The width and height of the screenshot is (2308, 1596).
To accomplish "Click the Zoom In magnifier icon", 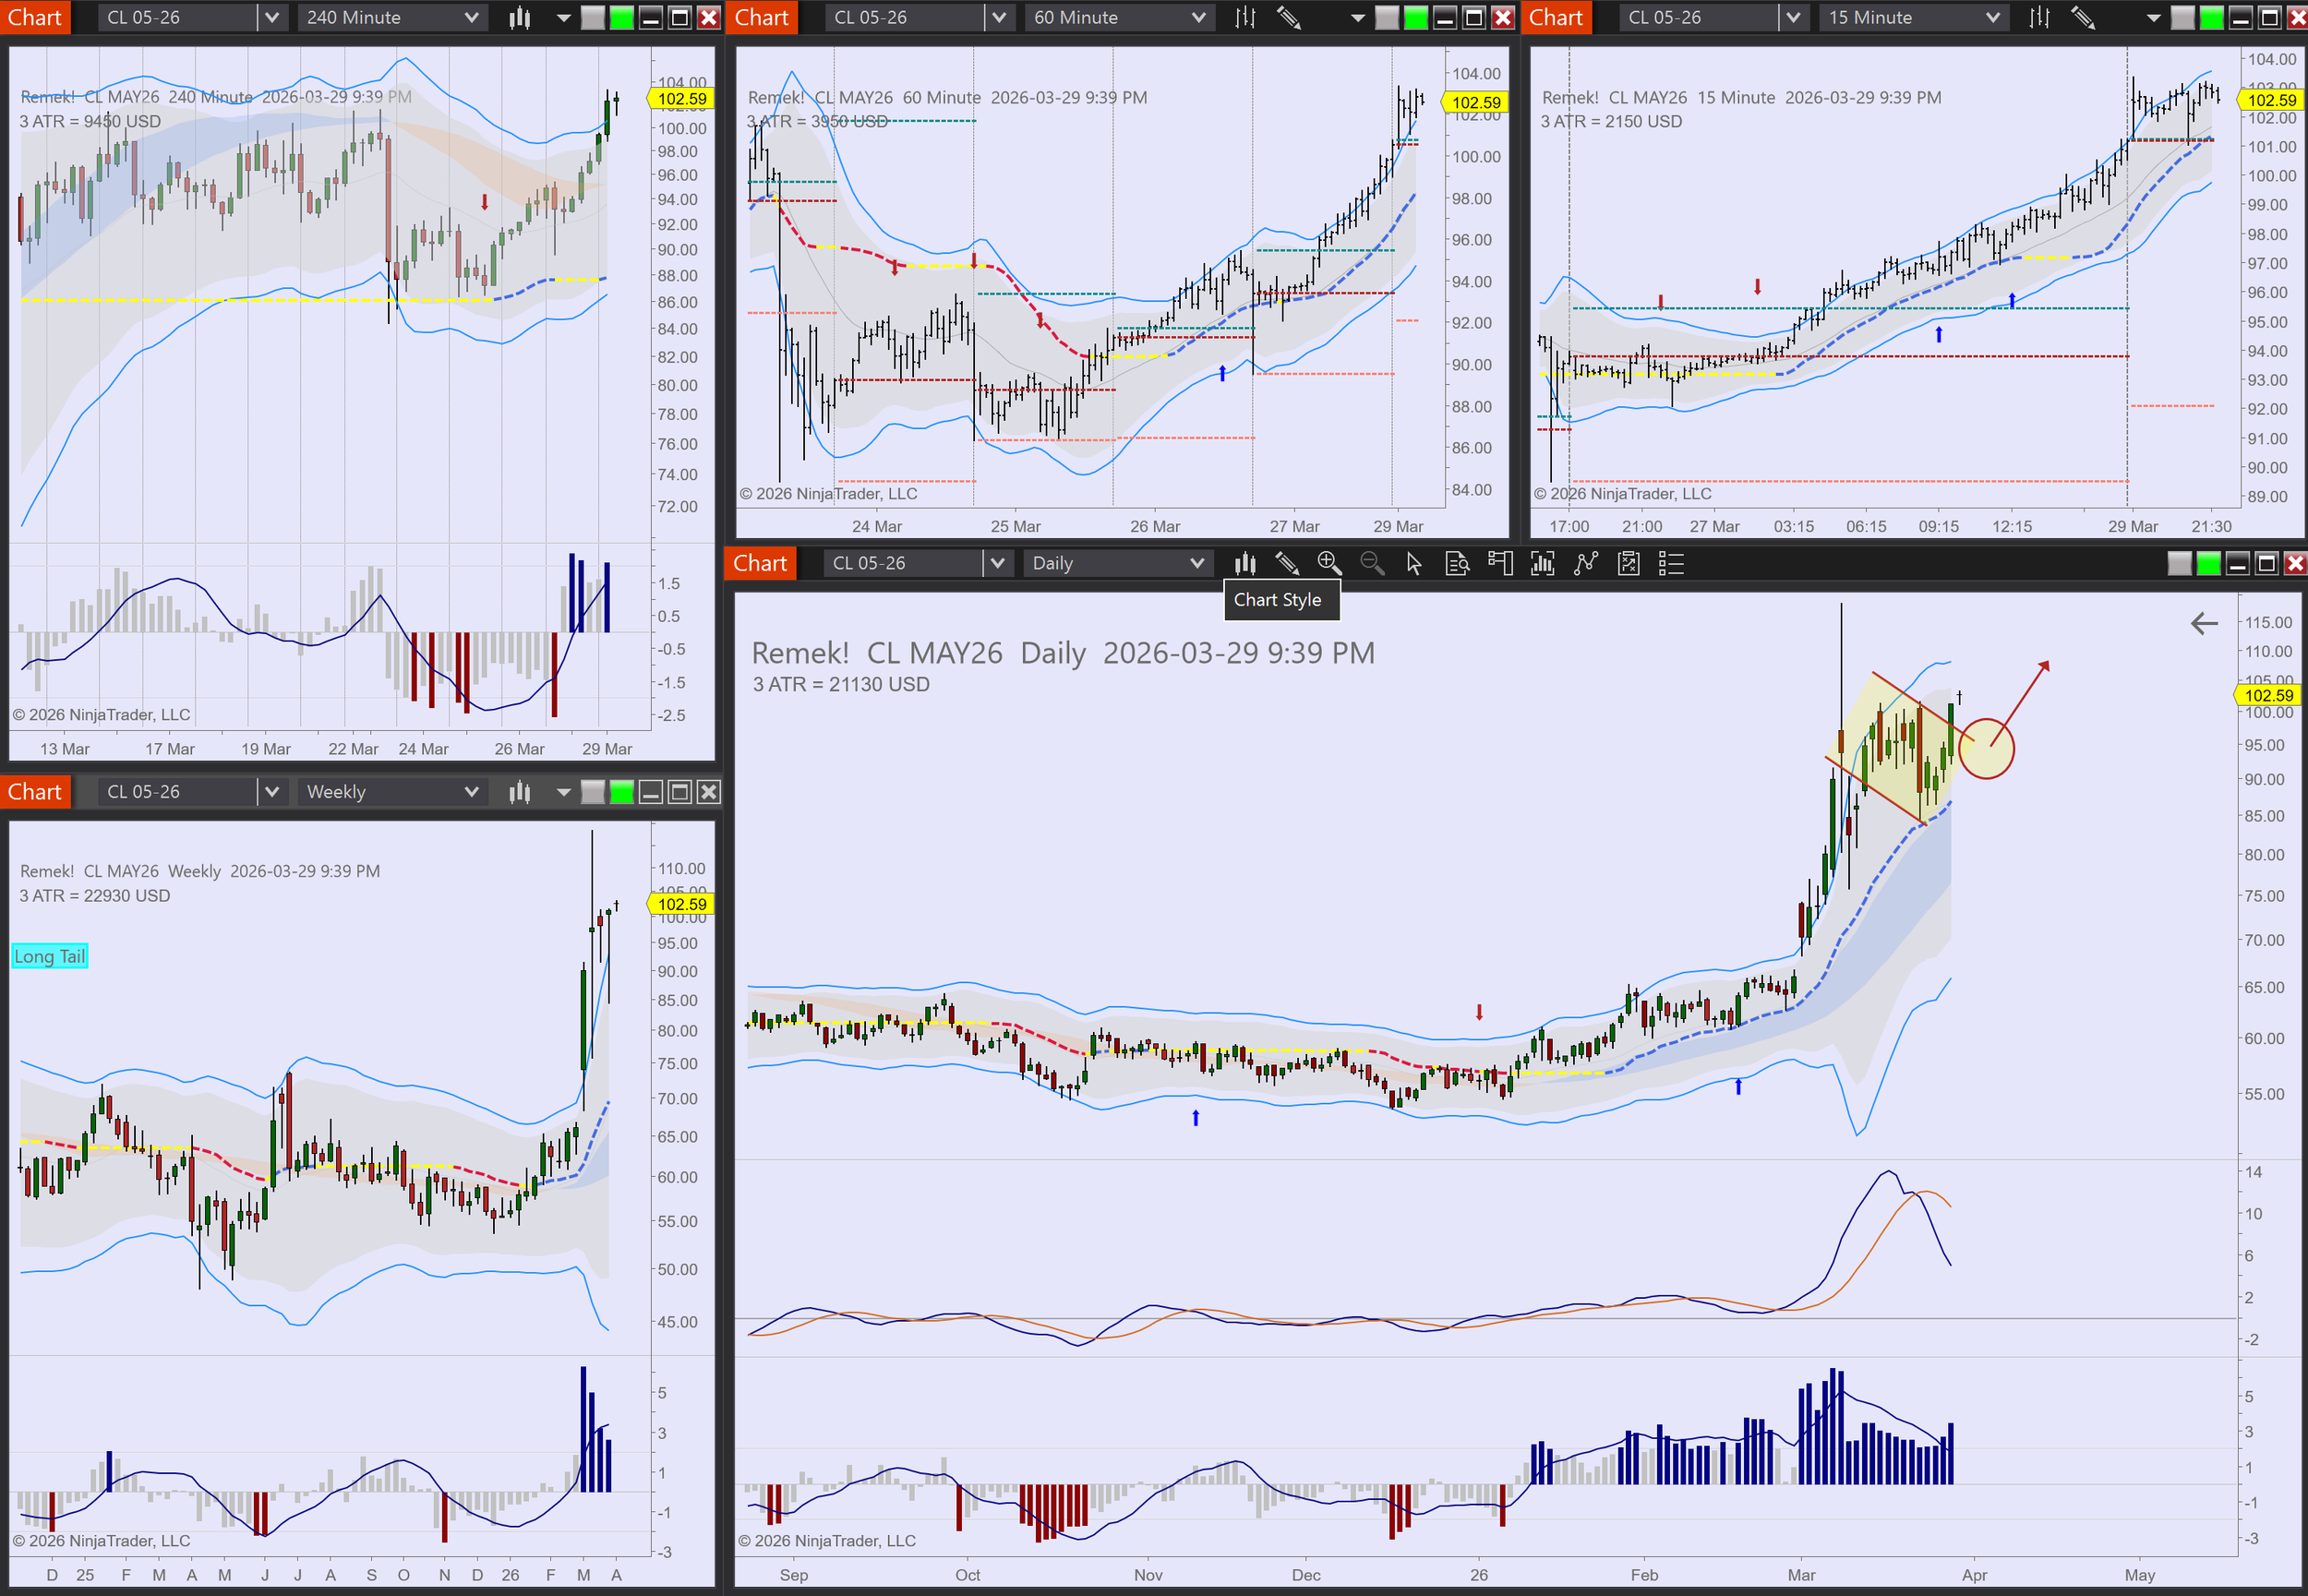I will click(1329, 564).
